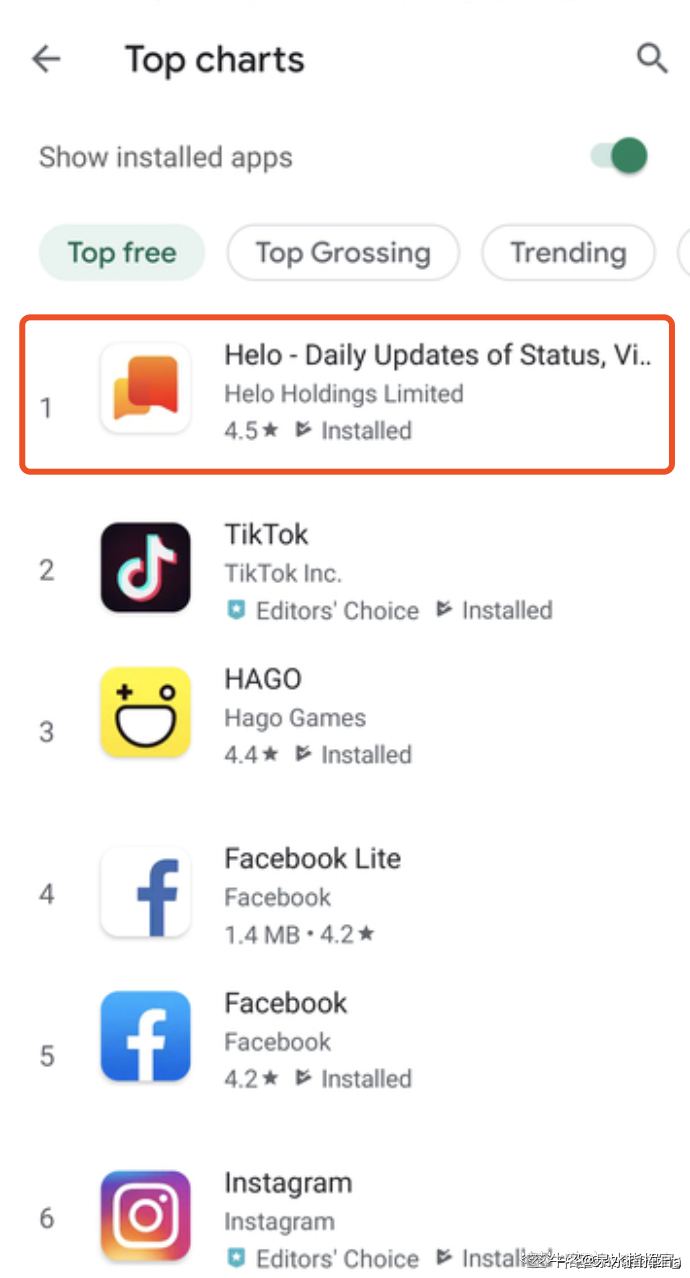690x1278 pixels.
Task: Go back using the arrow icon
Action: pos(46,59)
